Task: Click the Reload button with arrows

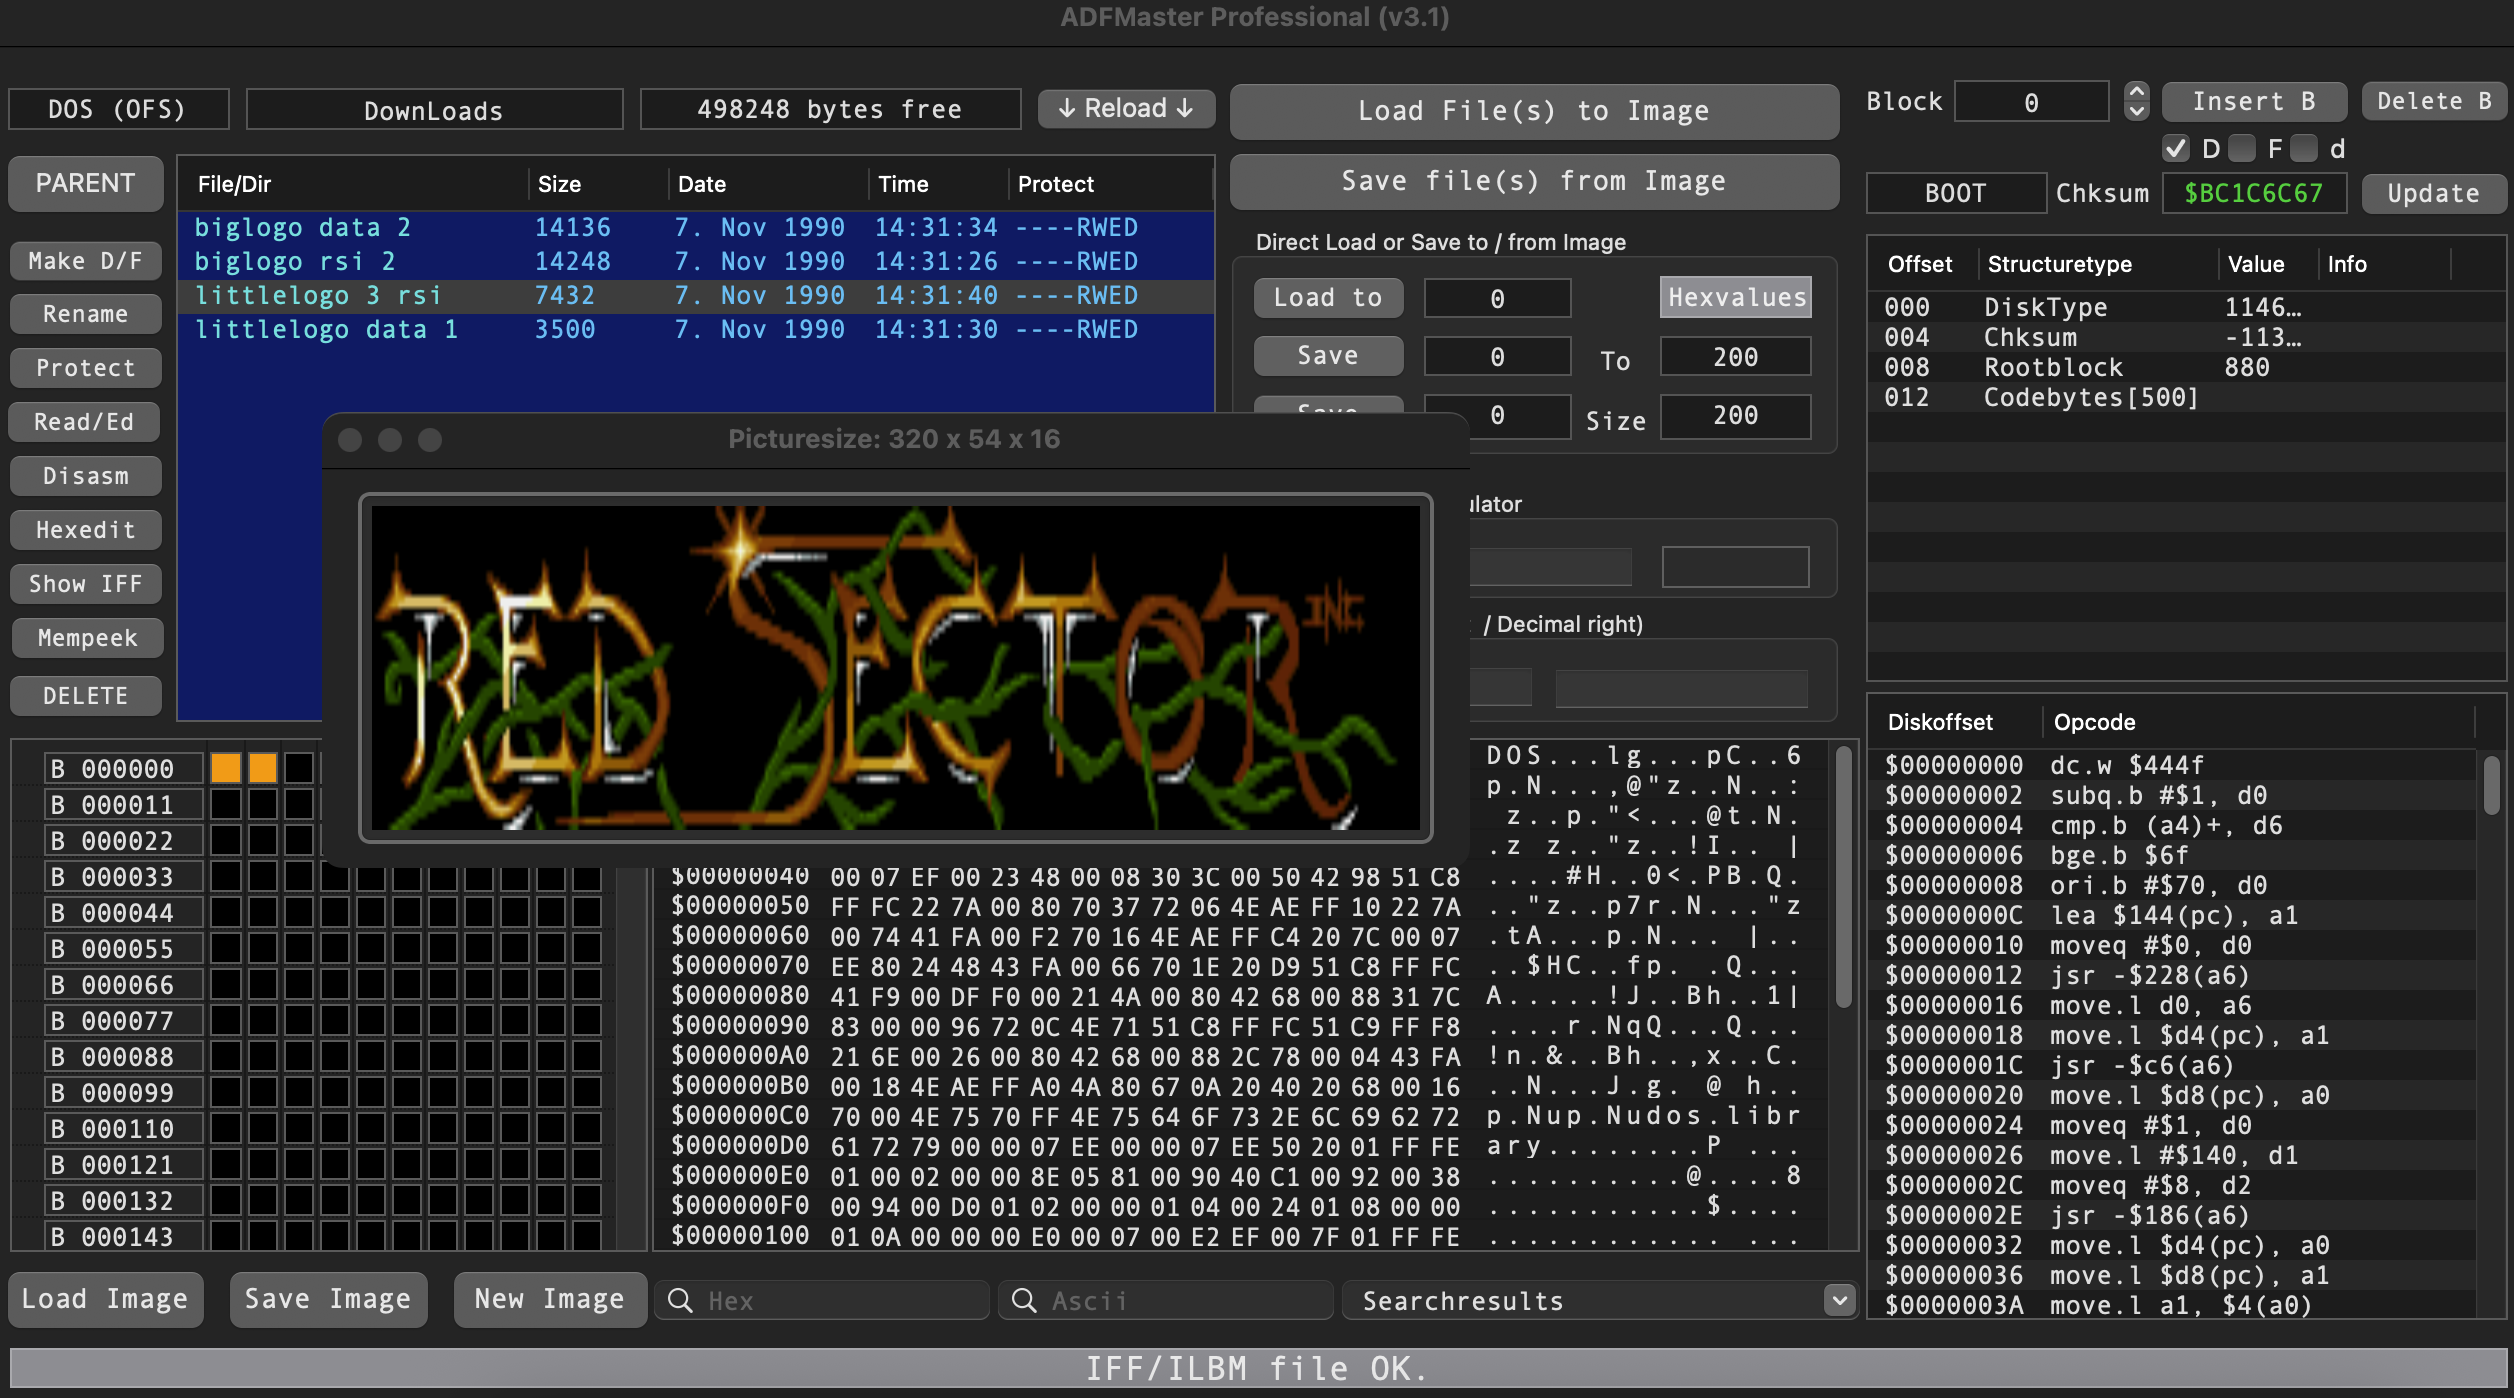Action: click(1126, 108)
